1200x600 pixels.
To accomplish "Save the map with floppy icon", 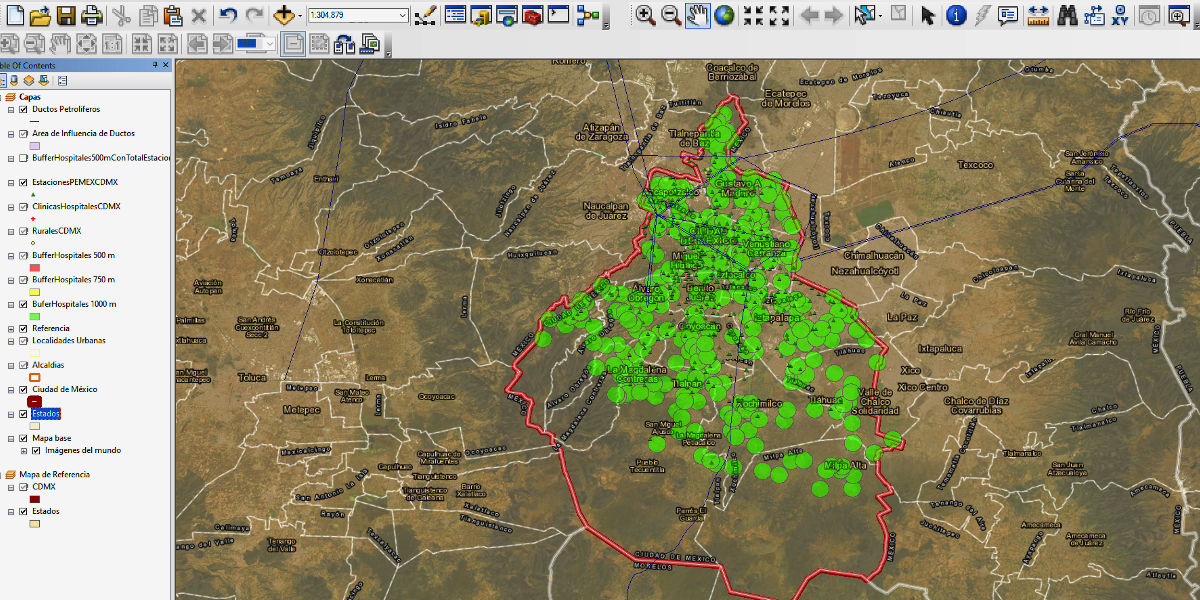I will (66, 15).
